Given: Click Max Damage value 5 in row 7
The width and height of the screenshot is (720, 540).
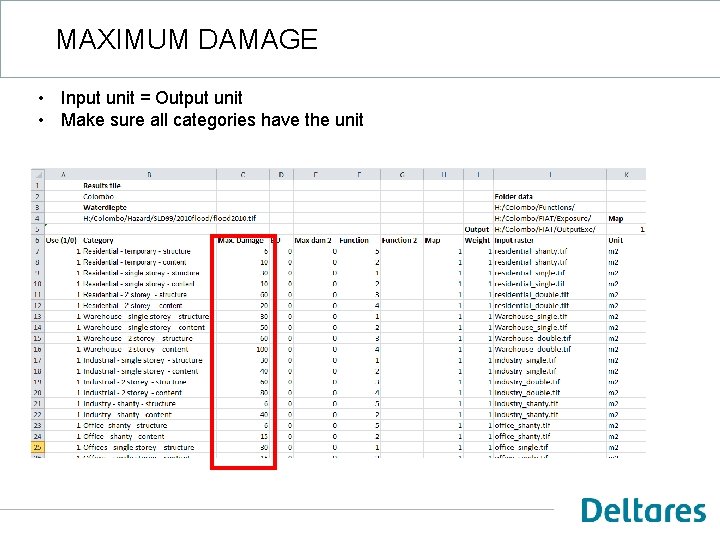Looking at the screenshot, I should point(266,251).
